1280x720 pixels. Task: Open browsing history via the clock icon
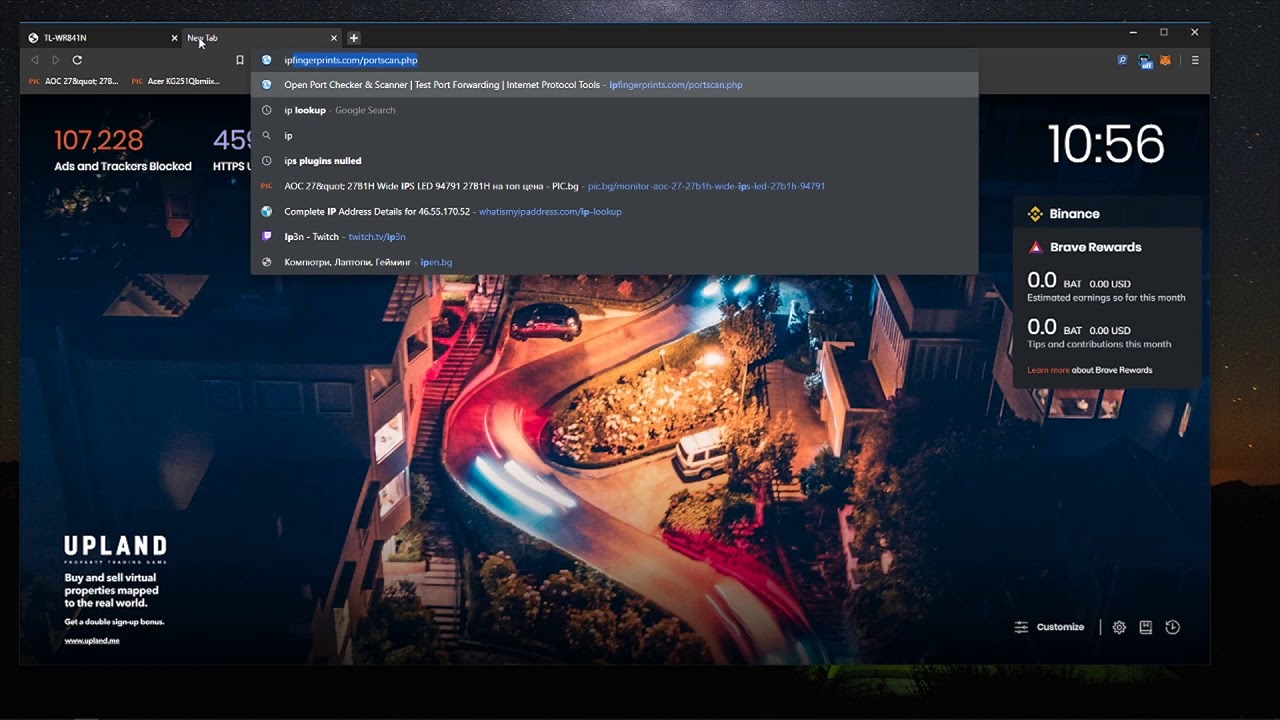pyautogui.click(x=1173, y=627)
